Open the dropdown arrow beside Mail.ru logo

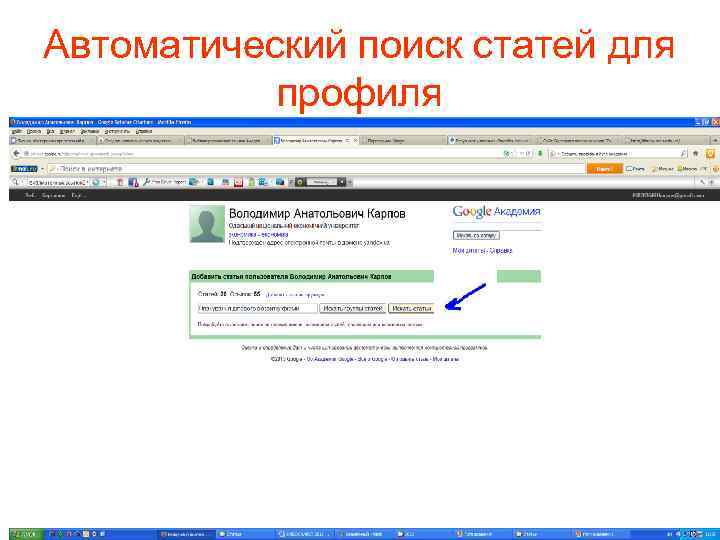(x=42, y=169)
